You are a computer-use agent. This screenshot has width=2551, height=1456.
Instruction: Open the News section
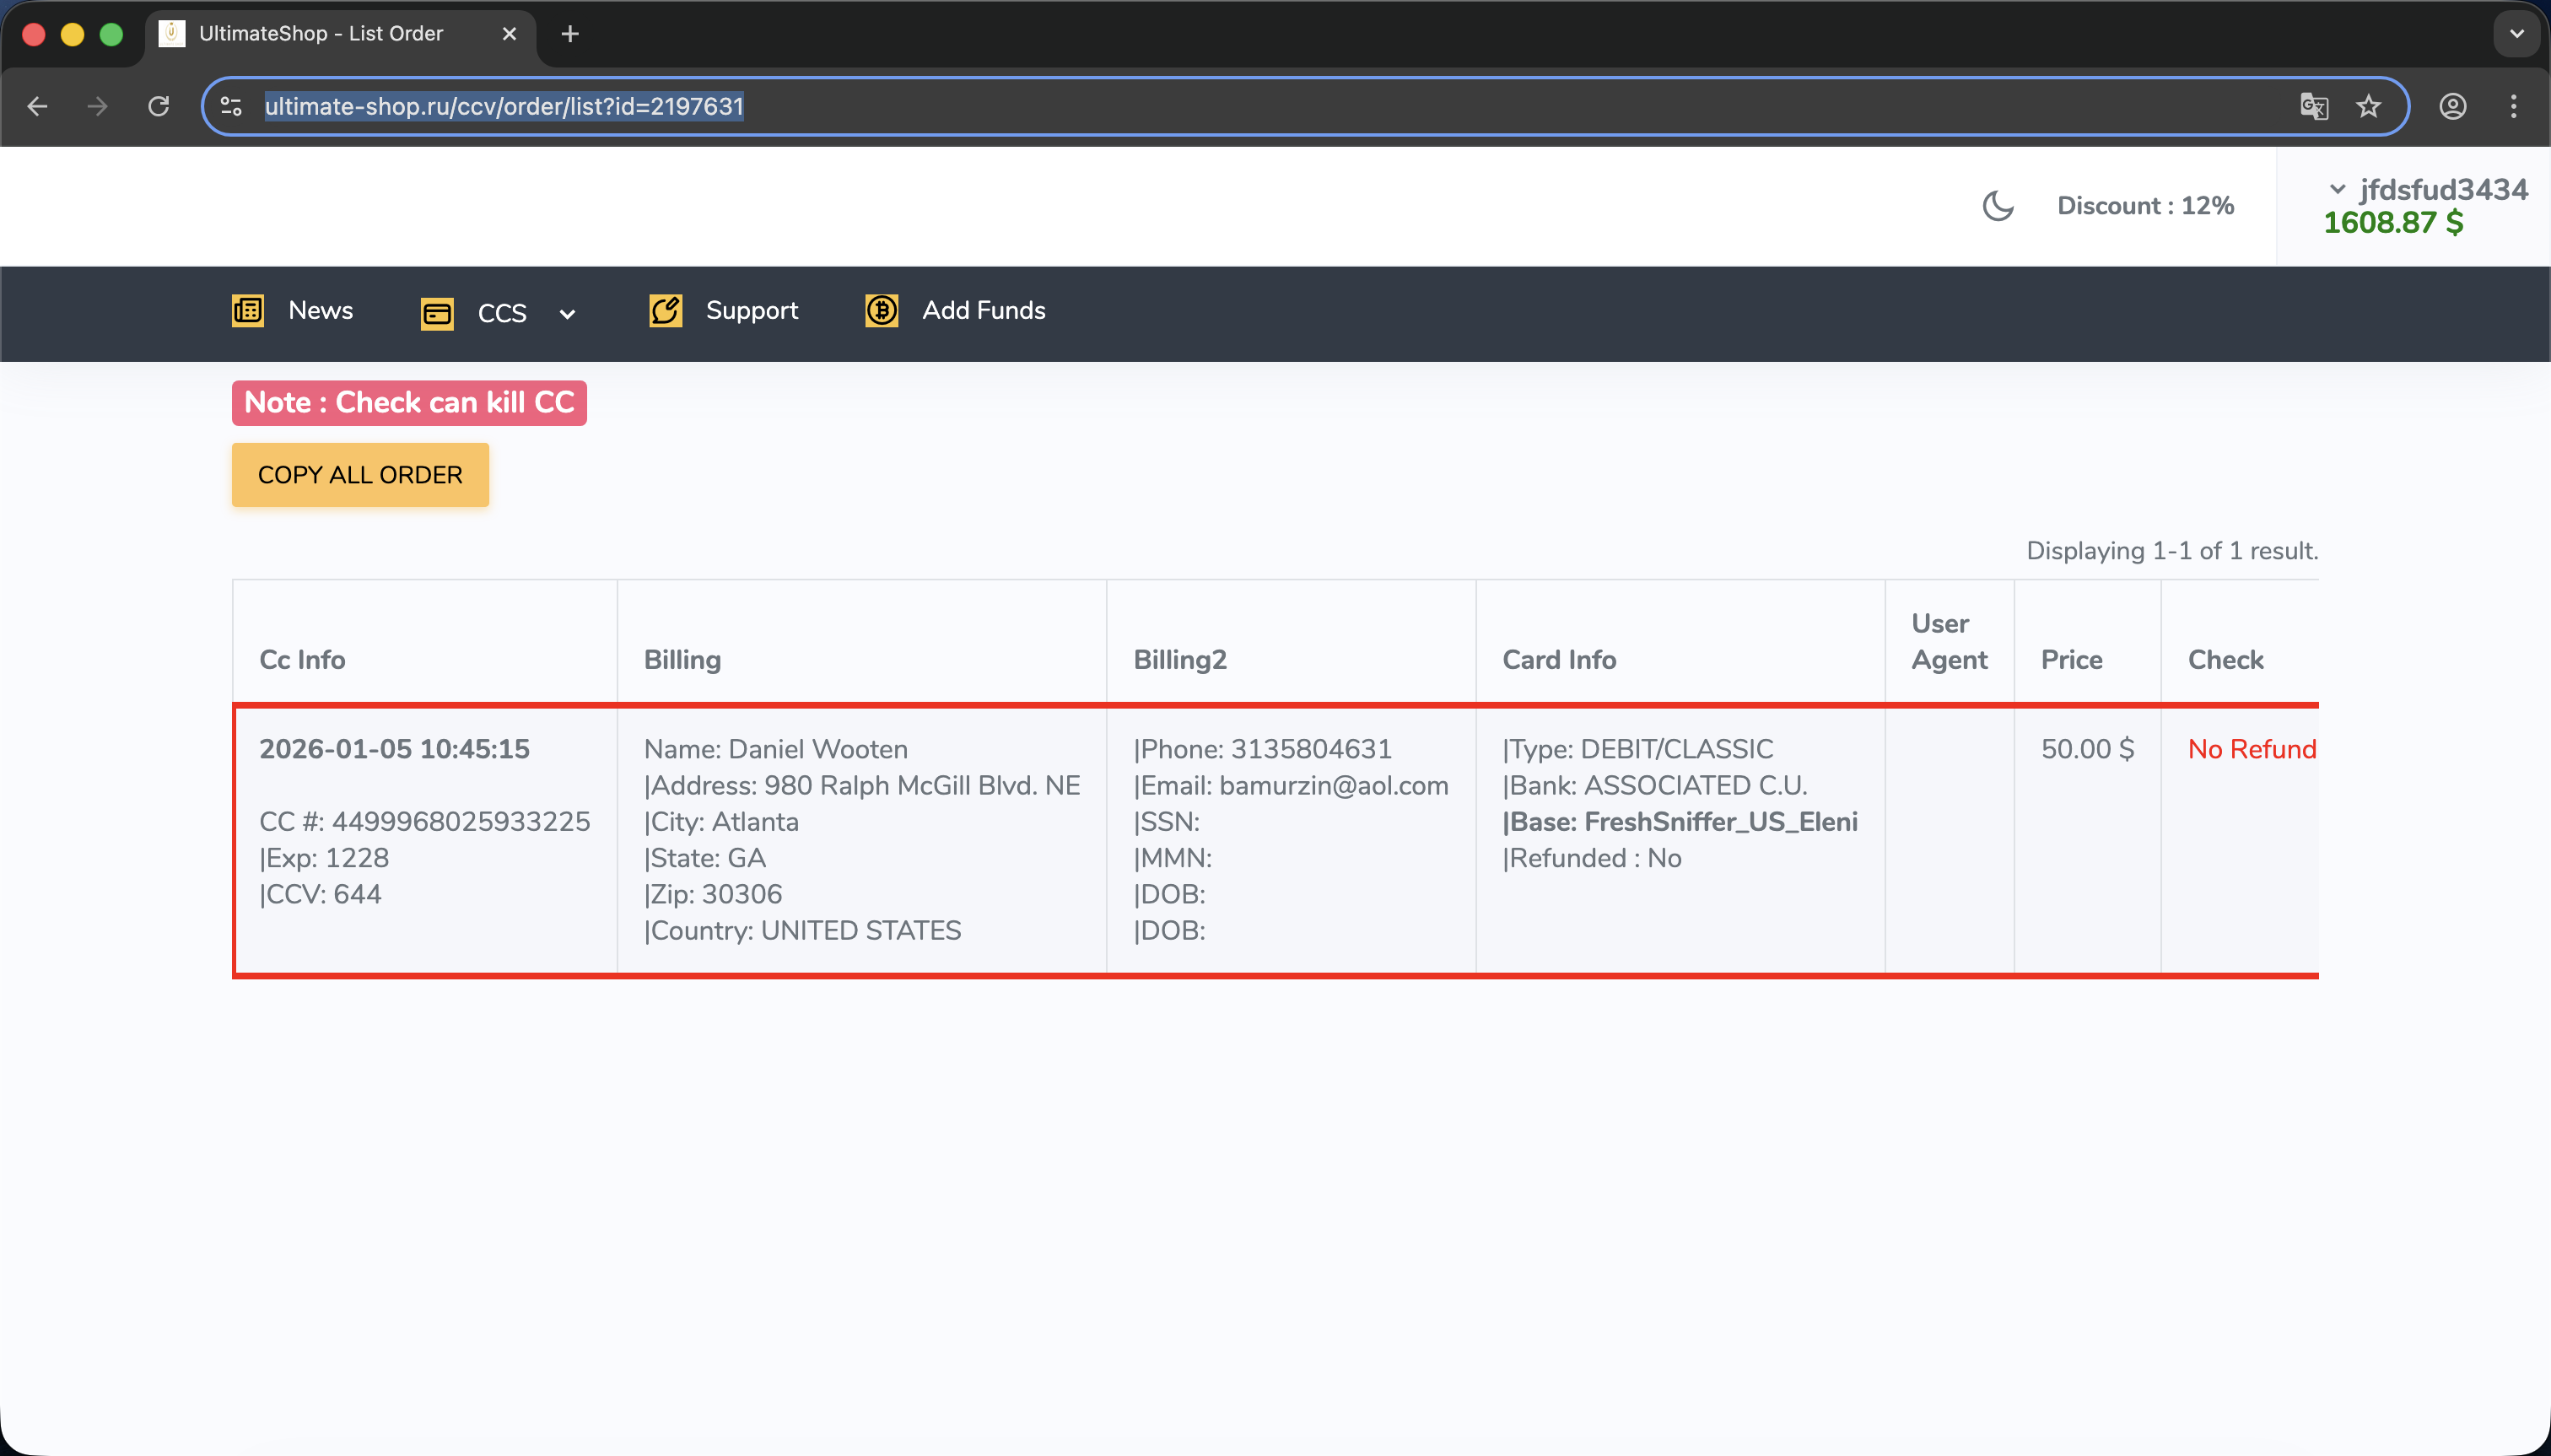tap(320, 310)
